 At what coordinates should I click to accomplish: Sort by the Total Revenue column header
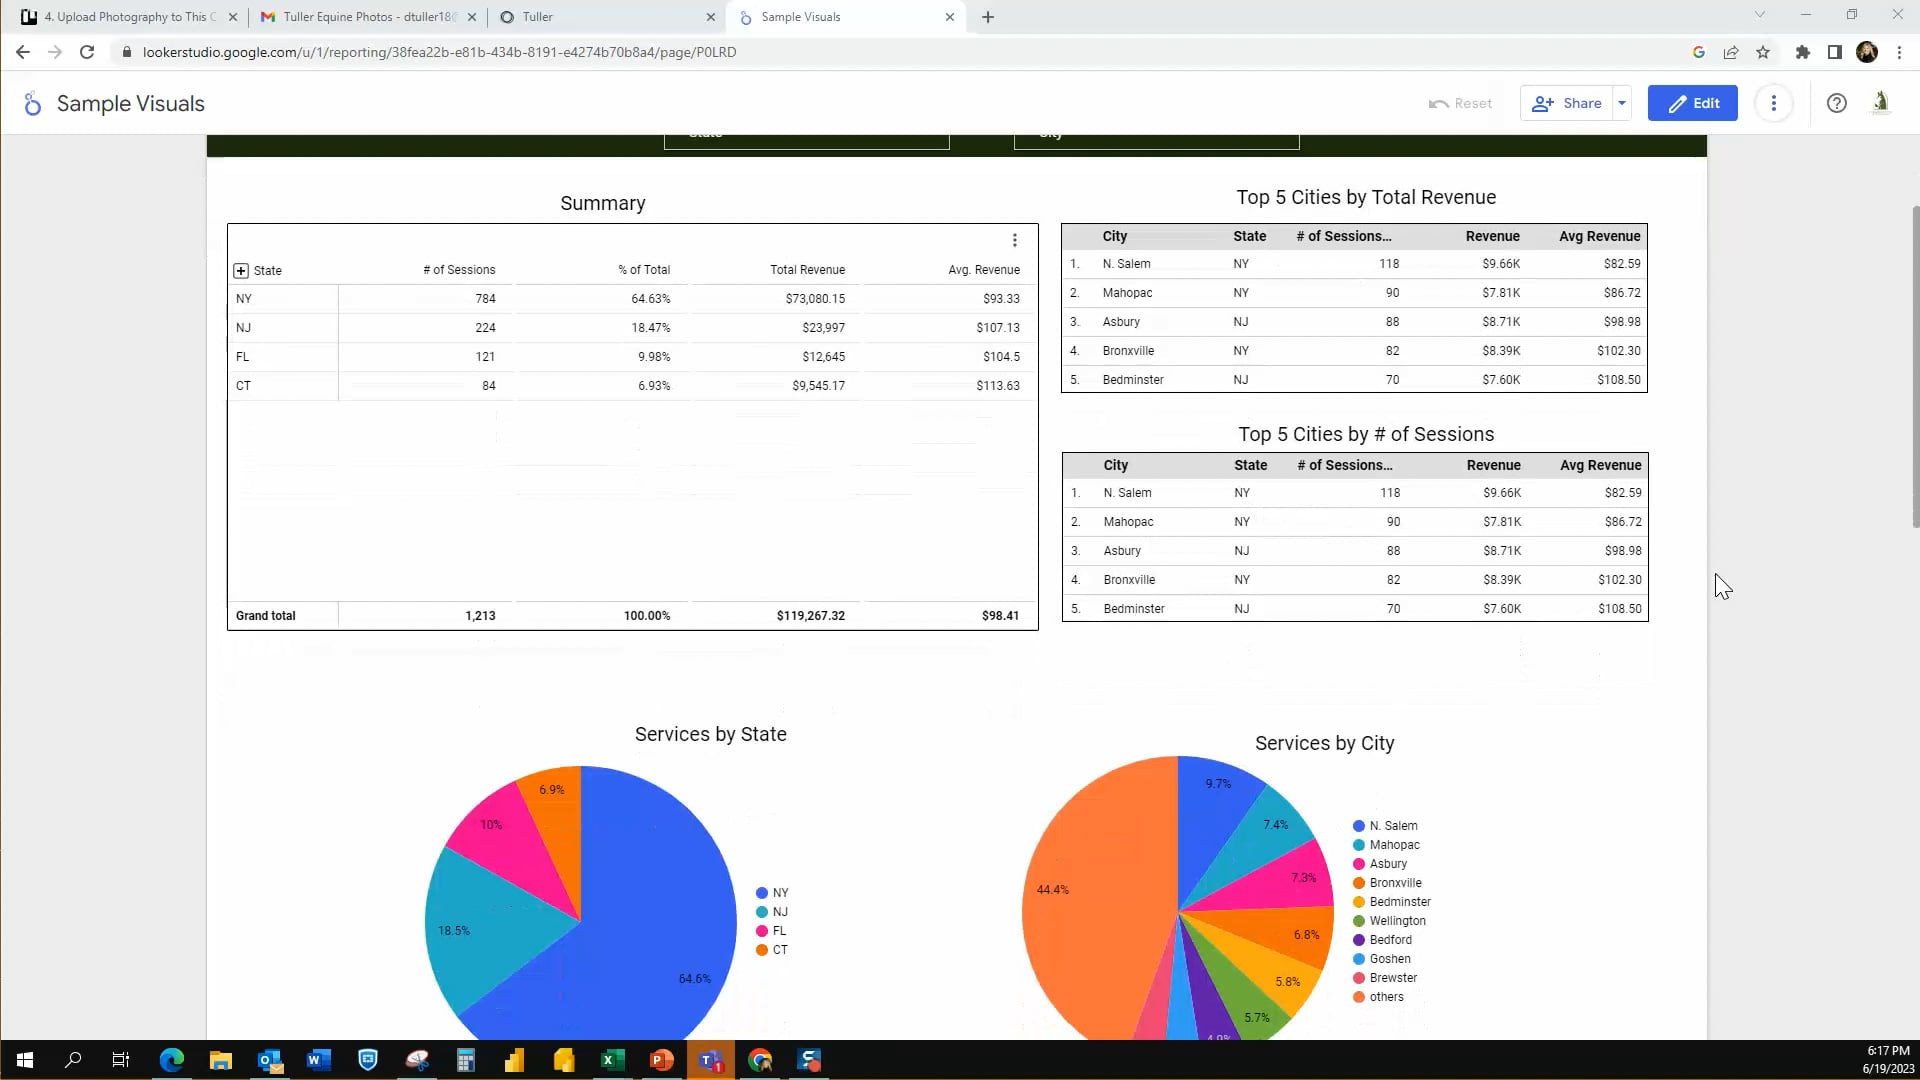click(x=807, y=270)
